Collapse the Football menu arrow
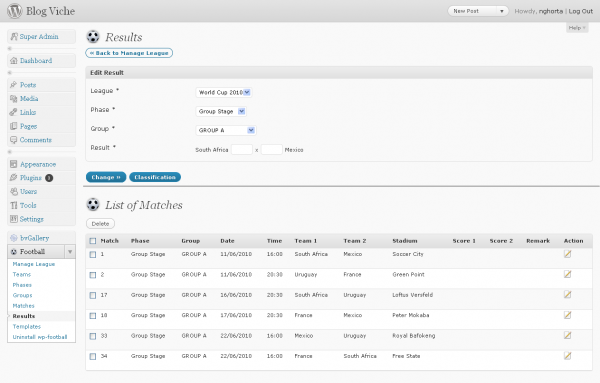This screenshot has height=383, width=600. (x=70, y=251)
